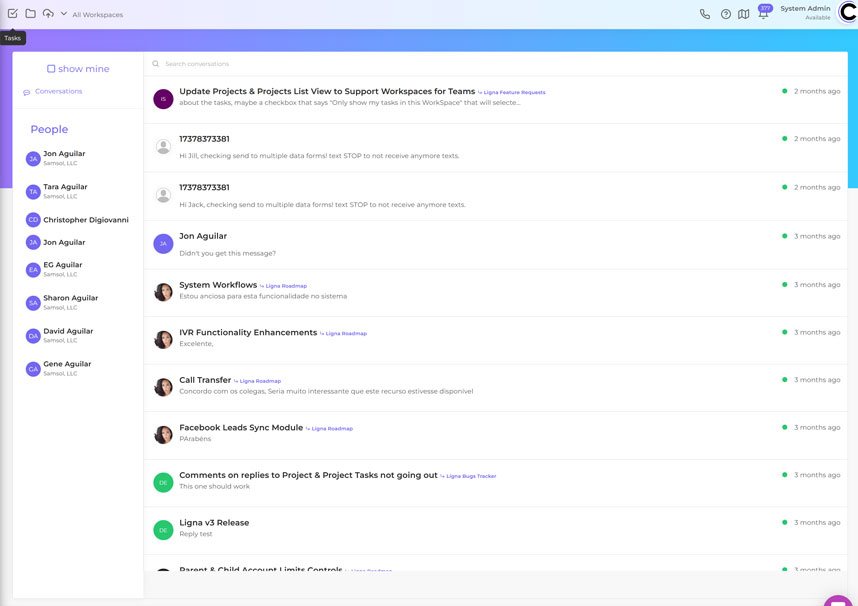Click the folder icon in top bar
This screenshot has width=858, height=606.
click(30, 14)
